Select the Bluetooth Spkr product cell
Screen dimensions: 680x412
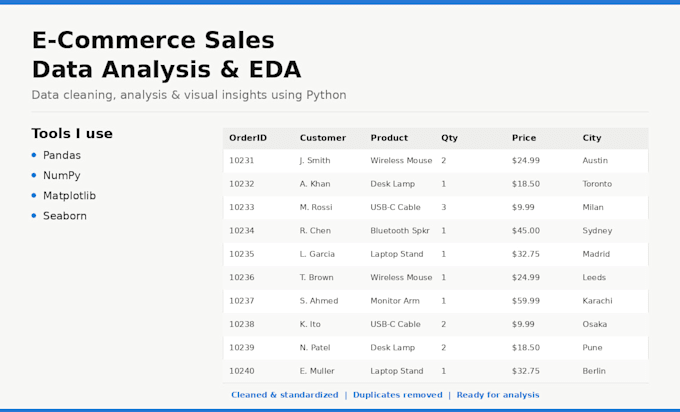[400, 231]
